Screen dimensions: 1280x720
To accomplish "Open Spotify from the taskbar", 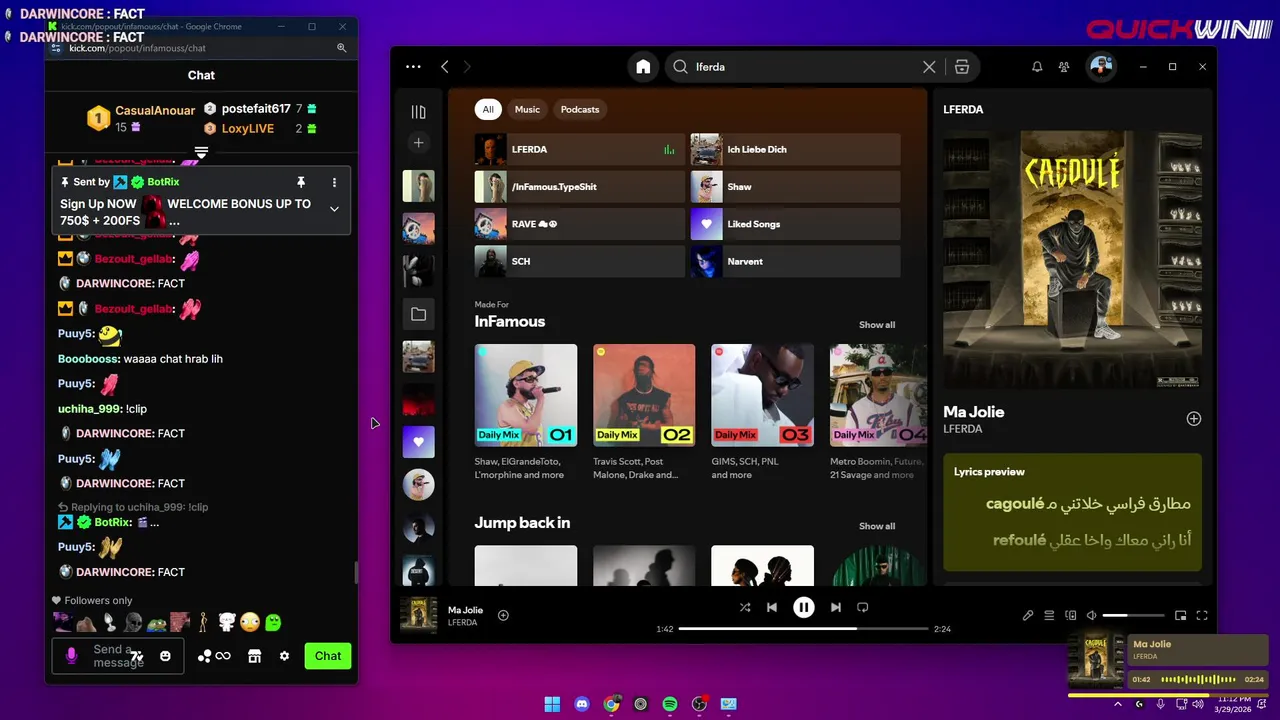I will click(x=670, y=704).
